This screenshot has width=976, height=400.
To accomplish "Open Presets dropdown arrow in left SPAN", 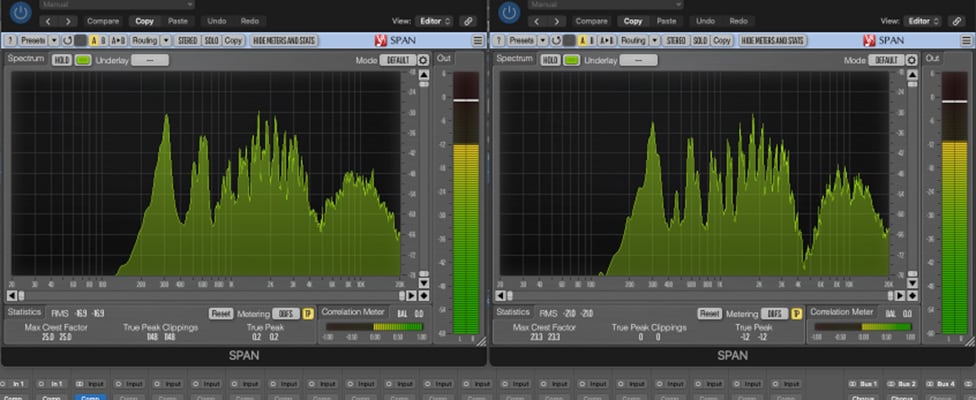I will (54, 40).
